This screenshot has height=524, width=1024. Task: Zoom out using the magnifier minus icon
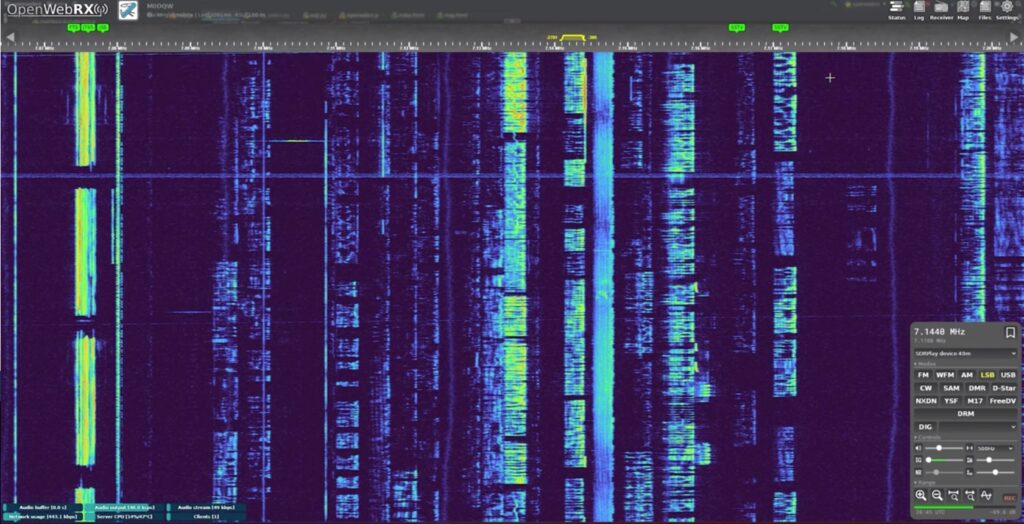coord(937,495)
